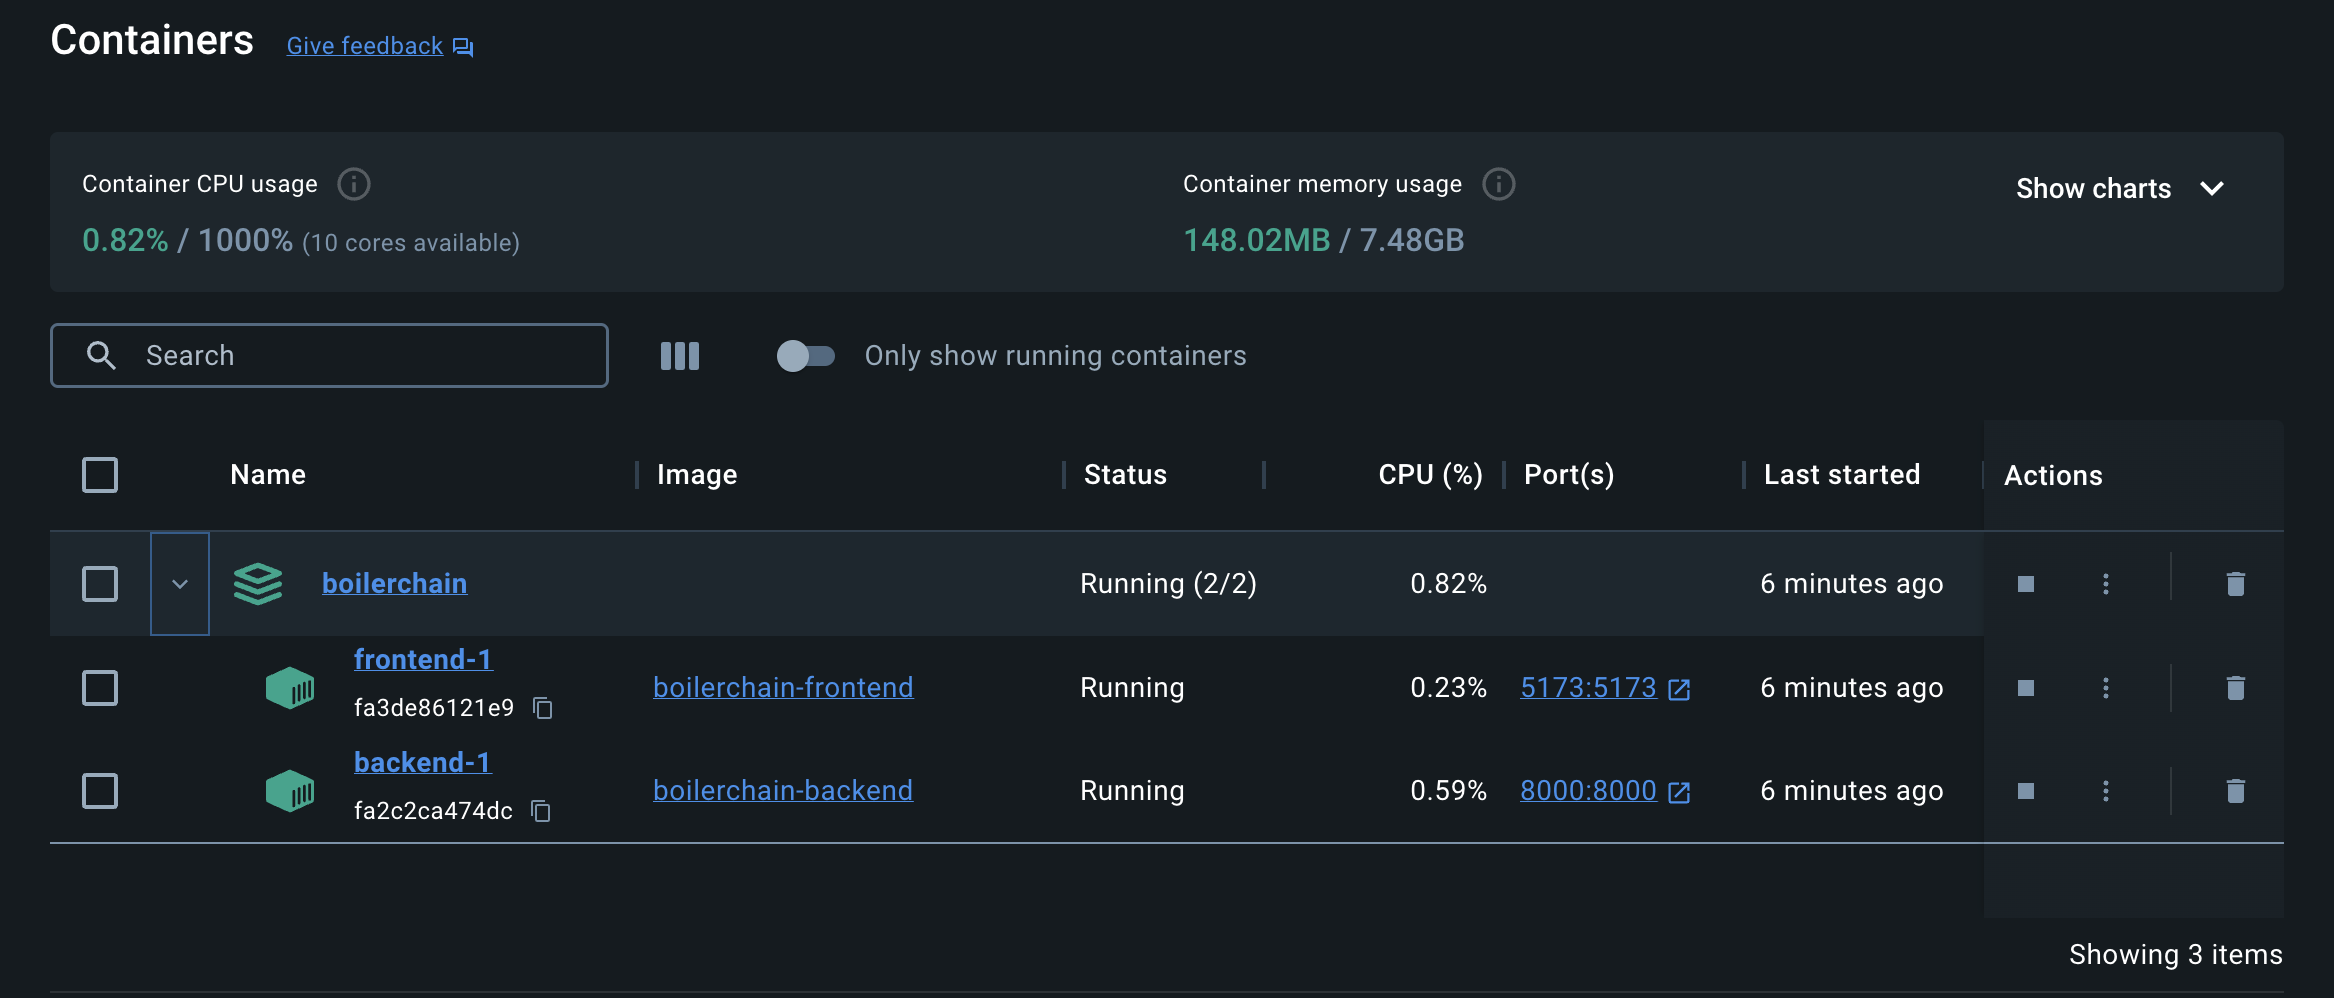The height and width of the screenshot is (998, 2334).
Task: Open more actions menu for frontend-1
Action: coord(2106,688)
